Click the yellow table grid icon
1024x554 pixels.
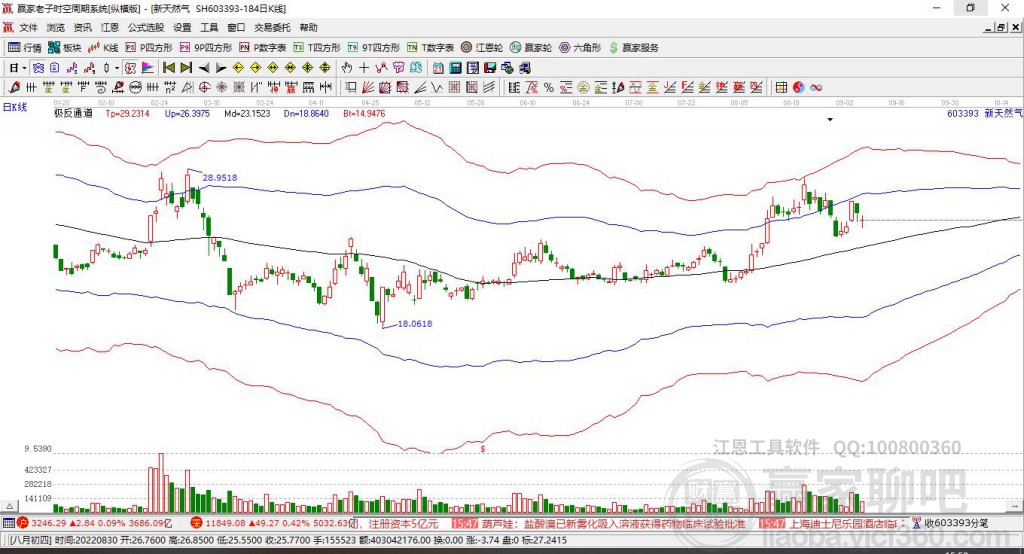point(781,88)
